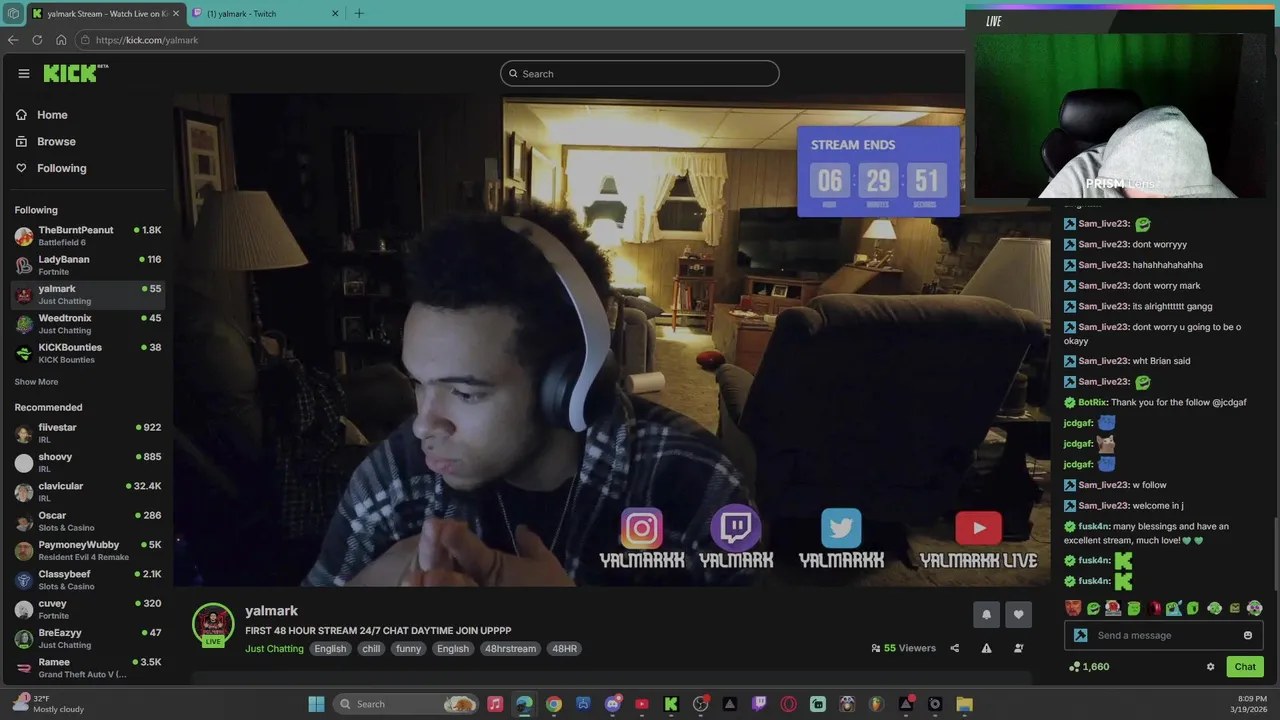Expand followed list with Show More
The height and width of the screenshot is (720, 1280).
(x=36, y=382)
